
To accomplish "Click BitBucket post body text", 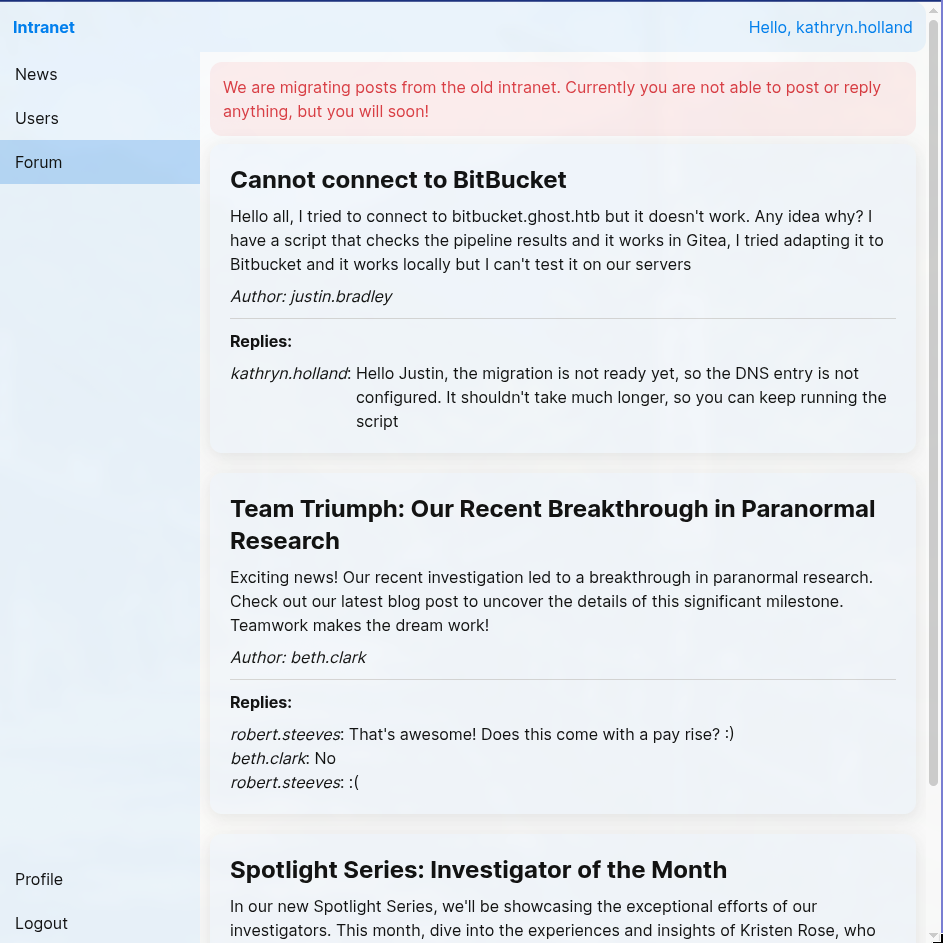I will 558,241.
